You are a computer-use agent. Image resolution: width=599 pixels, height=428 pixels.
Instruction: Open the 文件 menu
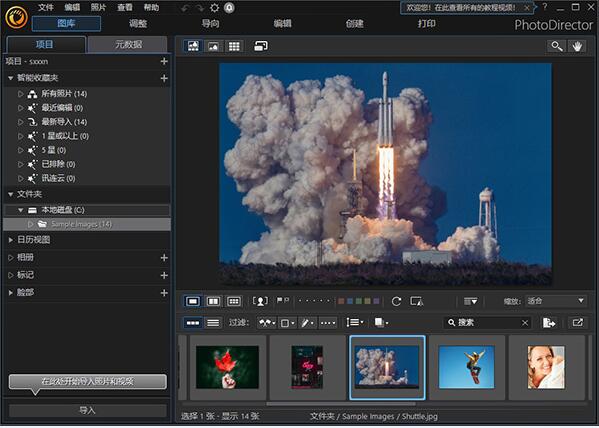click(x=46, y=7)
